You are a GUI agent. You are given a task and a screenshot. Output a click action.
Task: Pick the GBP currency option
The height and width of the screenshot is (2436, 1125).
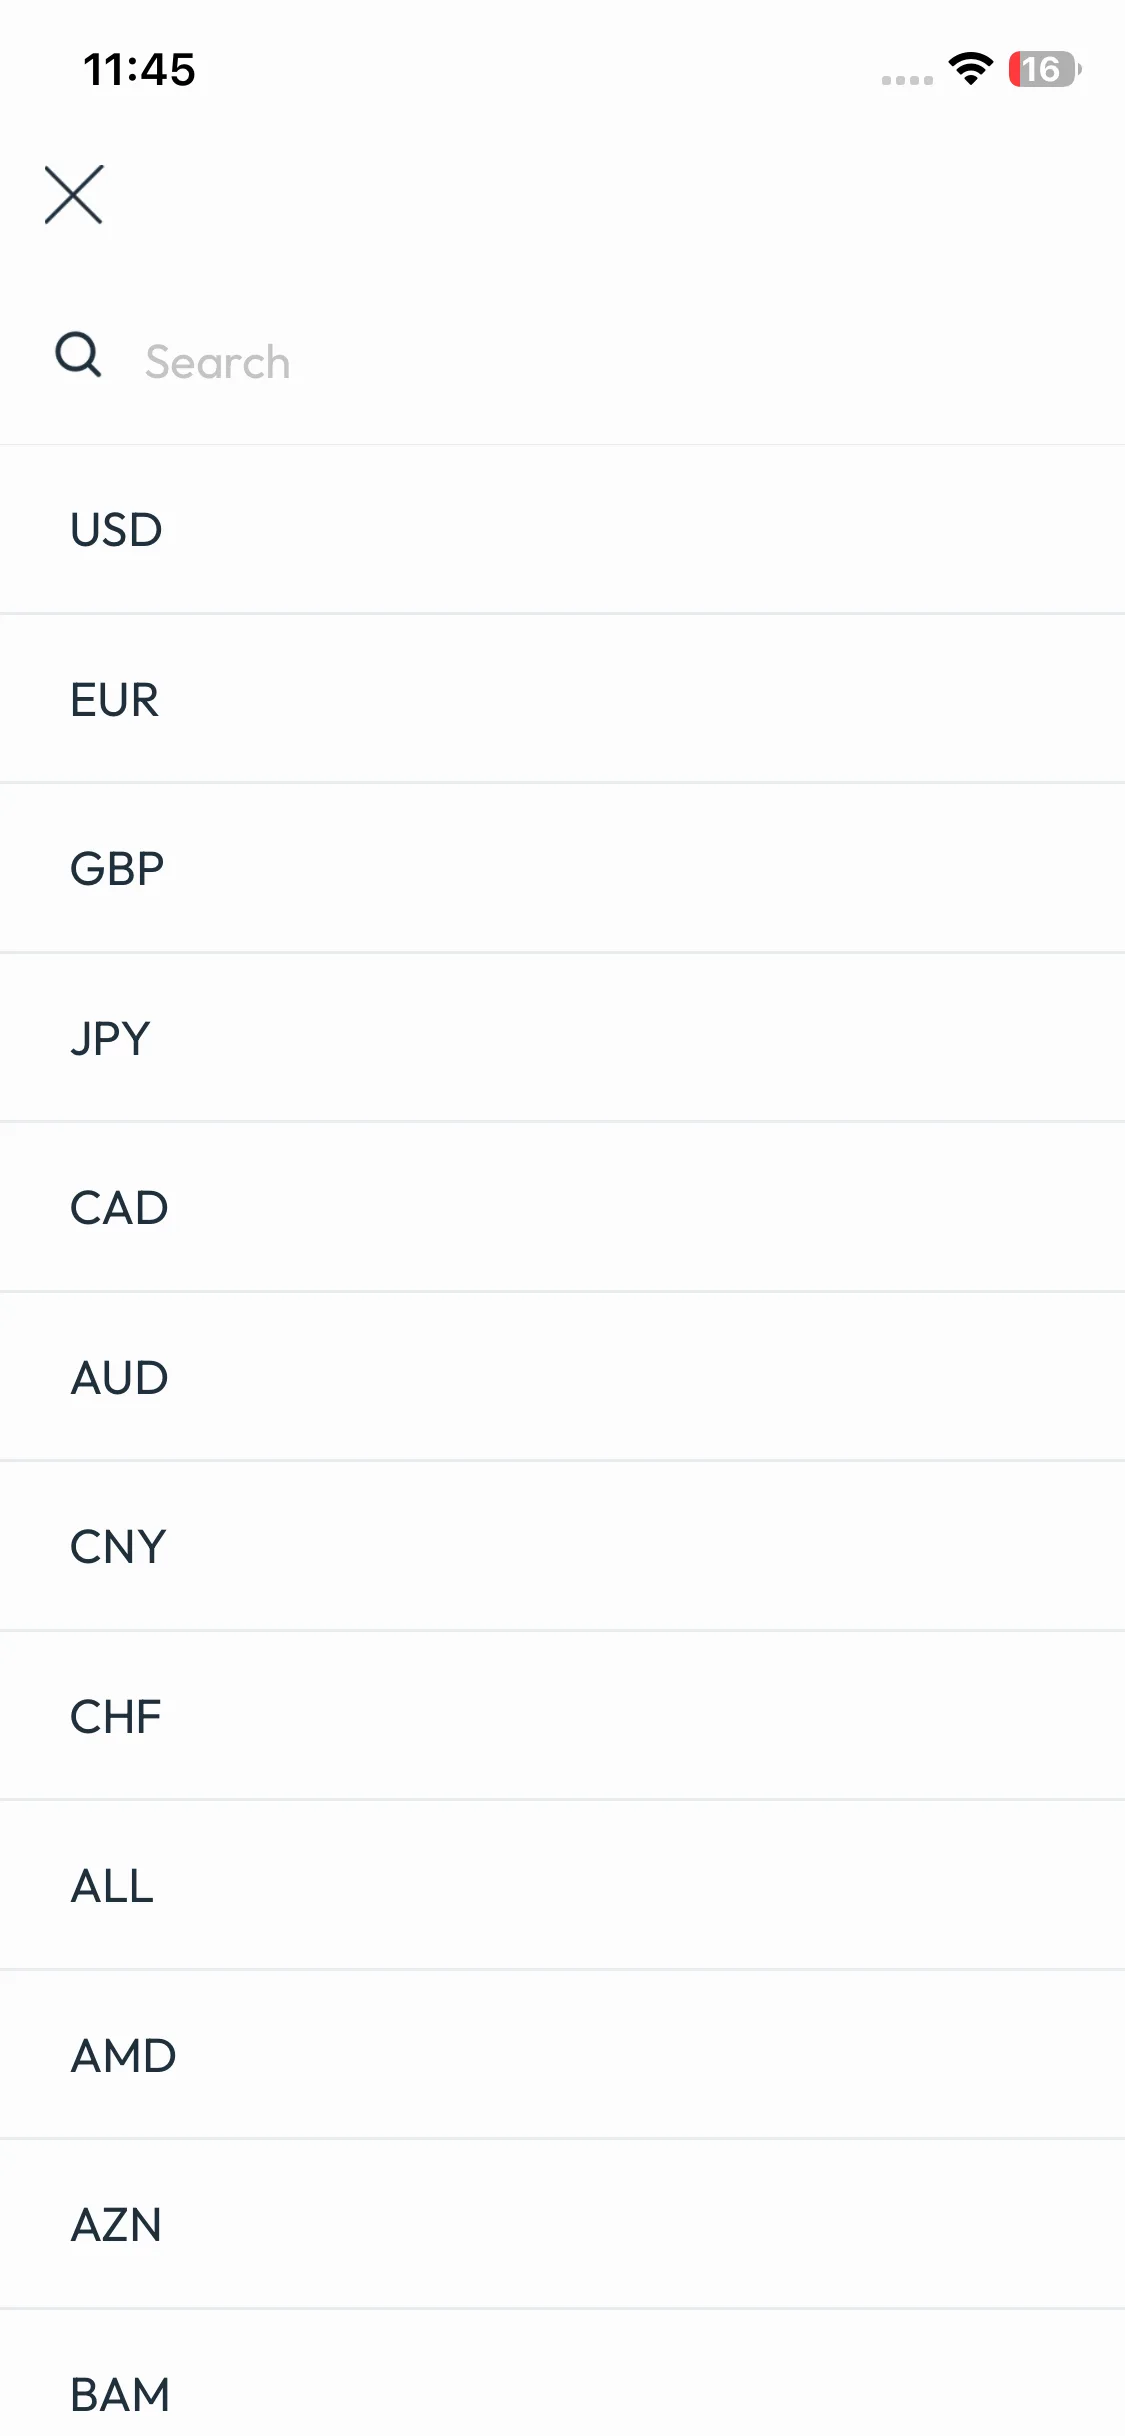point(117,869)
